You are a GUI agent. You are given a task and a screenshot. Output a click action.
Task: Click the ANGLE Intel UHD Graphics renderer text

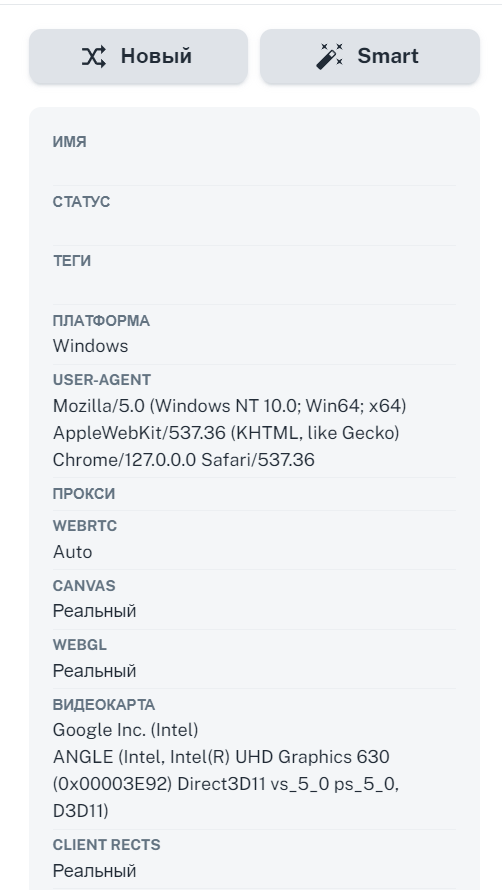tap(226, 784)
